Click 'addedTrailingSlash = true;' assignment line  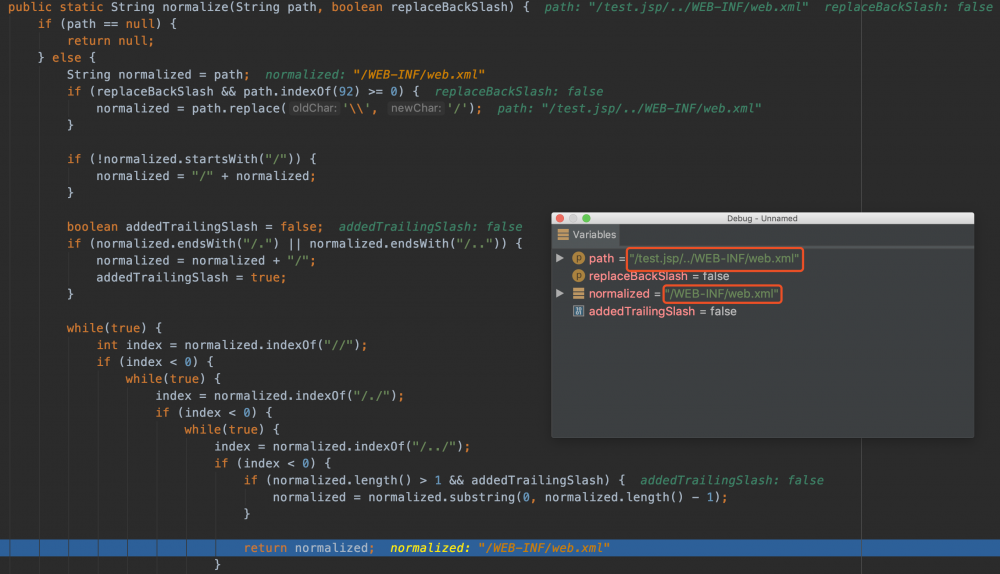(191, 277)
